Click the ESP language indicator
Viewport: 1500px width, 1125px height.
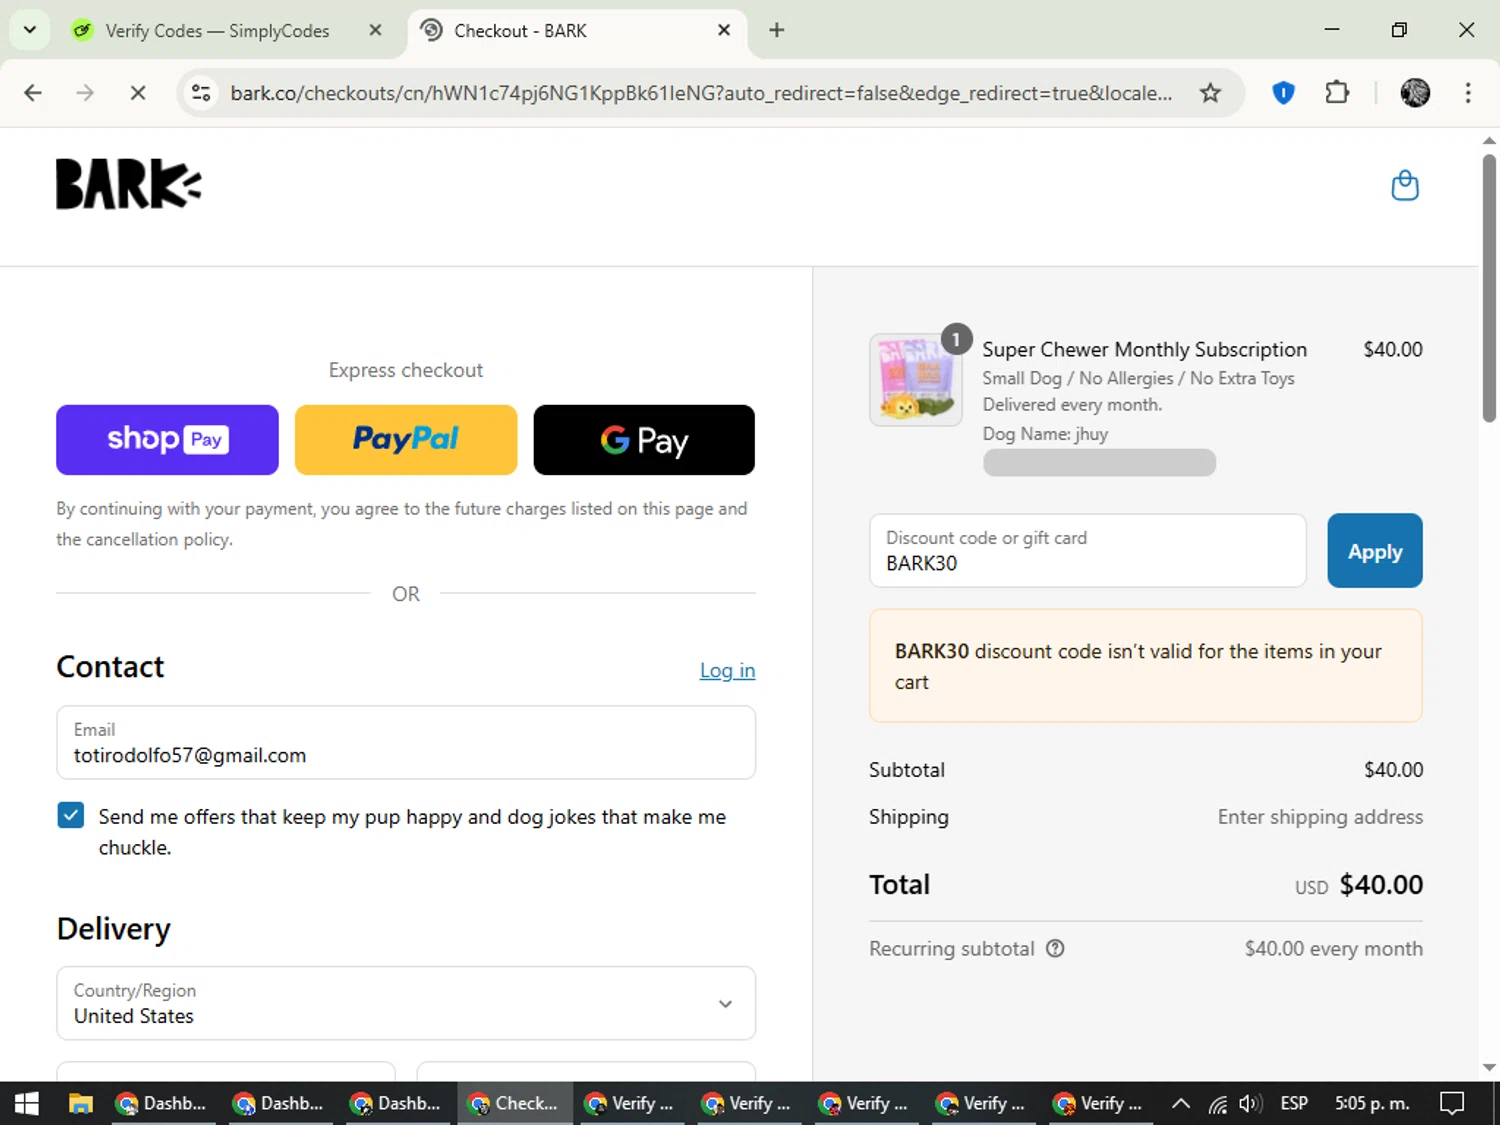(1294, 1103)
